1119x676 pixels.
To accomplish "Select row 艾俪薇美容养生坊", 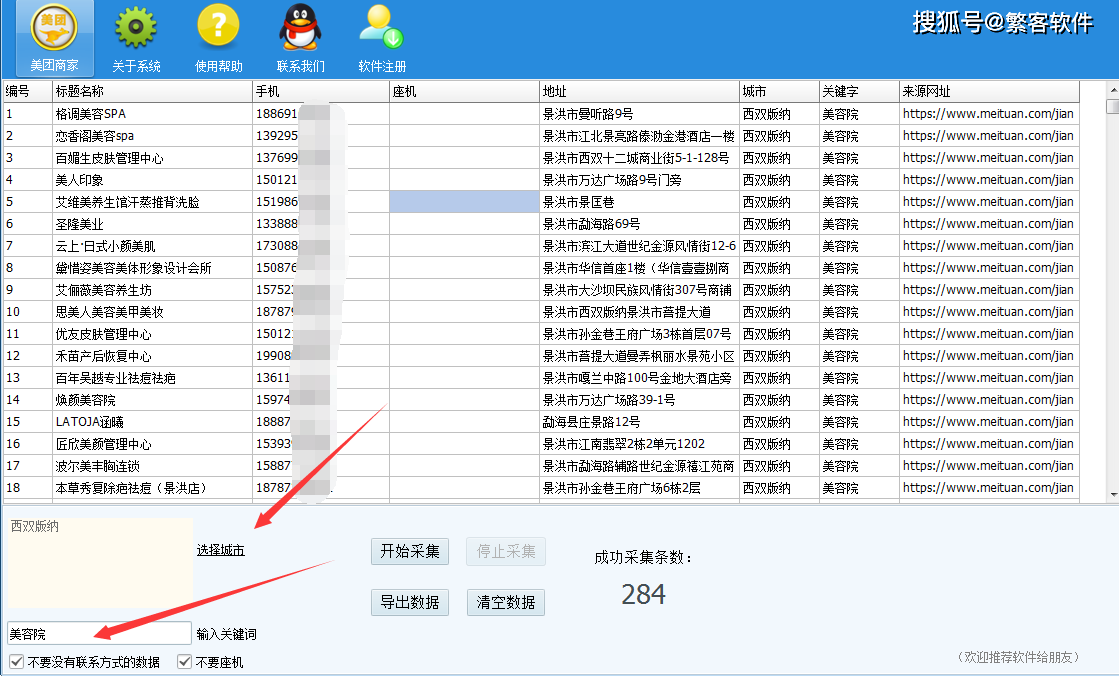I will pyautogui.click(x=541, y=290).
